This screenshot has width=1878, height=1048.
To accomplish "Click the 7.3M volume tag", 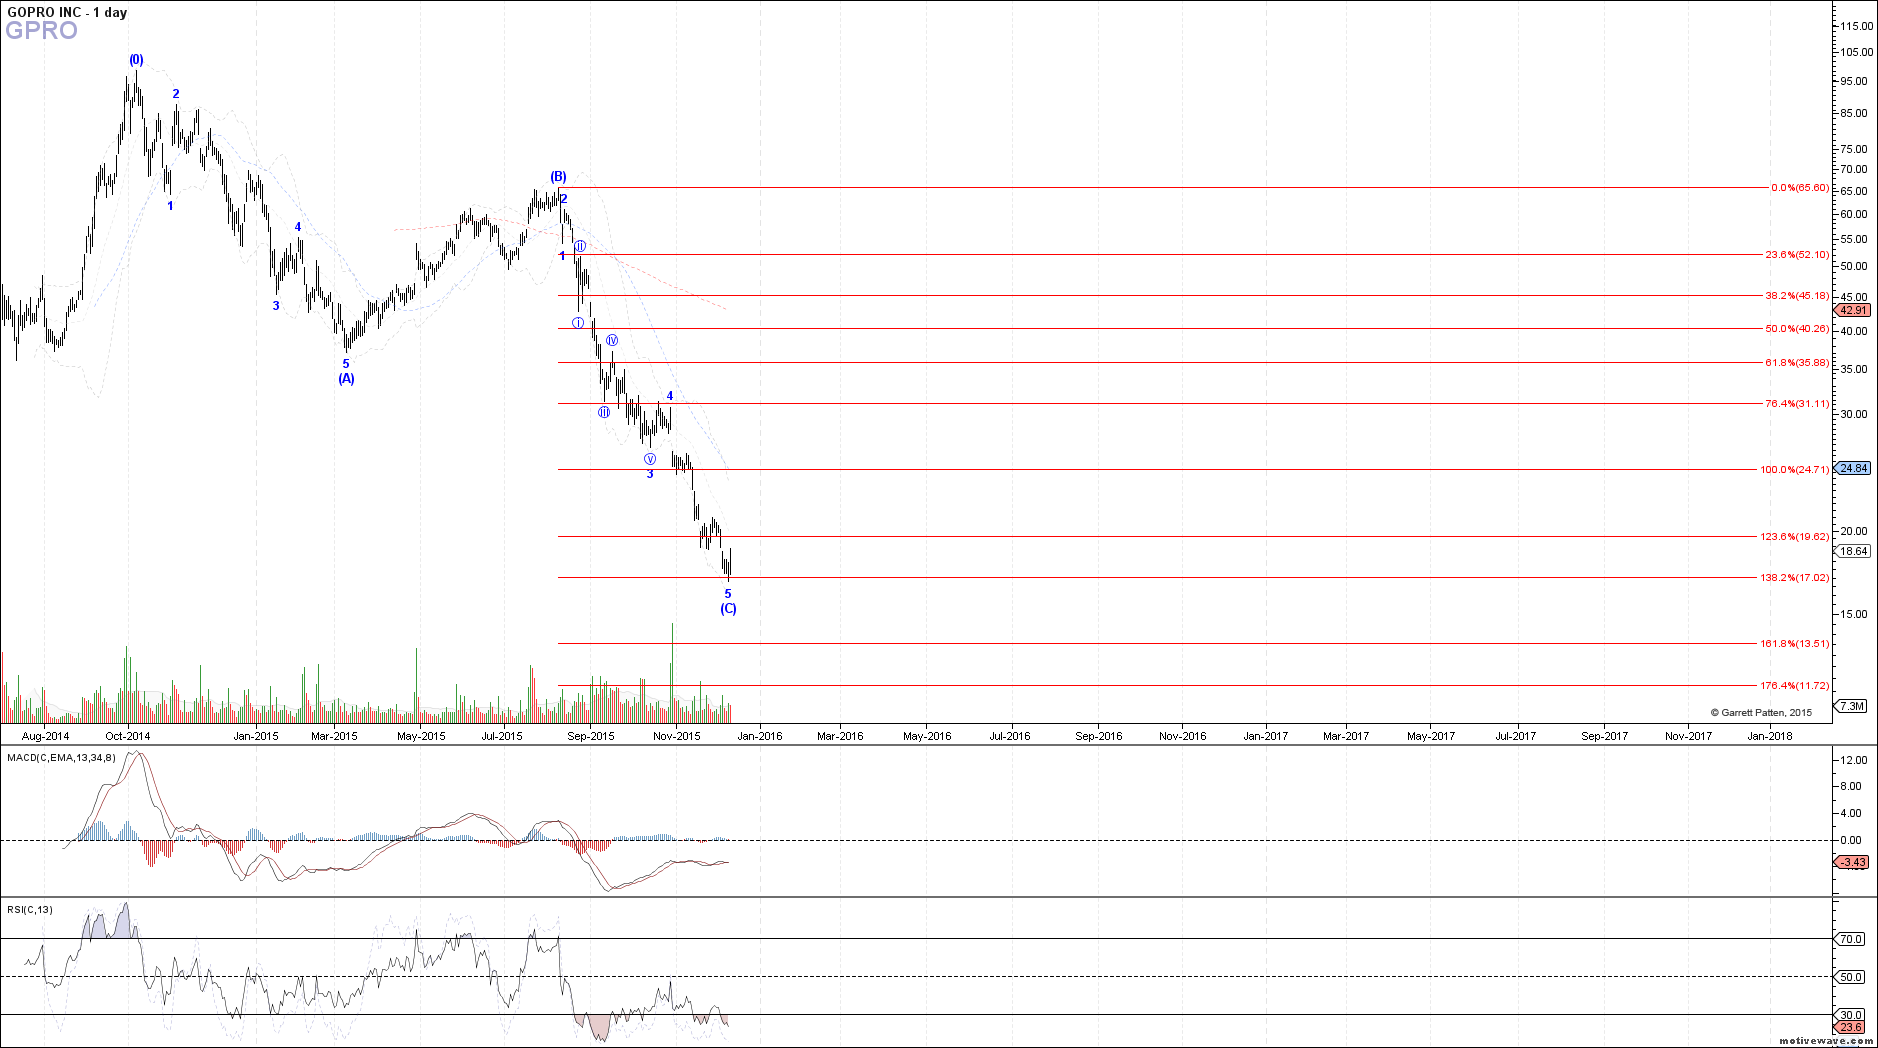I will click(1852, 706).
